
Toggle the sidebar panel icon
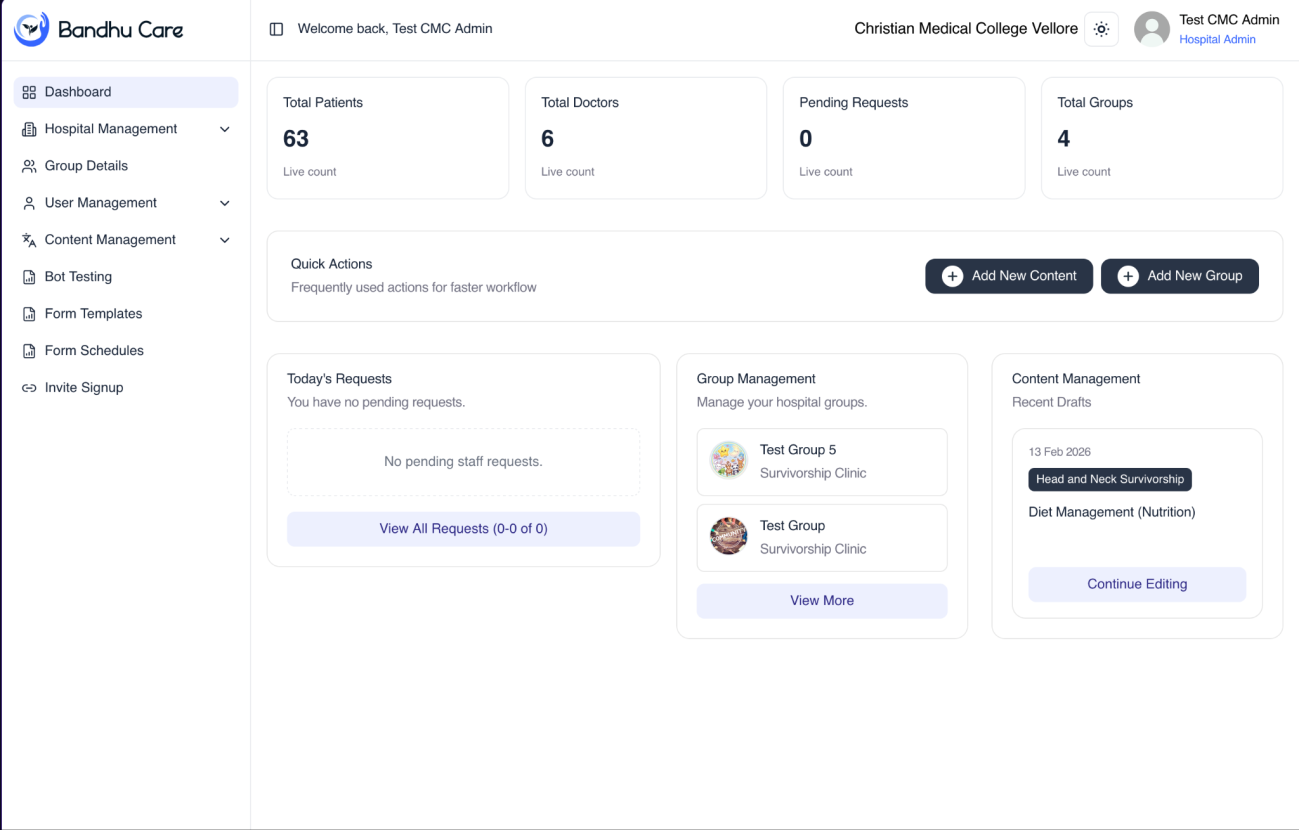[277, 29]
